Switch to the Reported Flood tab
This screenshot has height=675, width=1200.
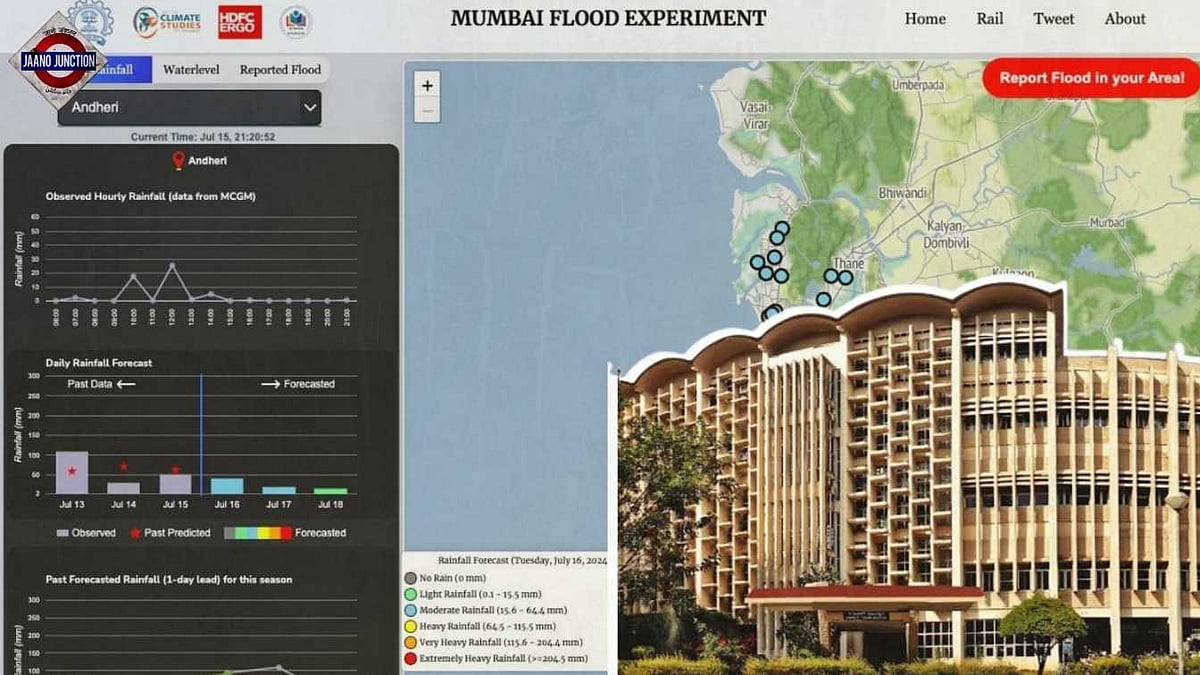point(280,70)
